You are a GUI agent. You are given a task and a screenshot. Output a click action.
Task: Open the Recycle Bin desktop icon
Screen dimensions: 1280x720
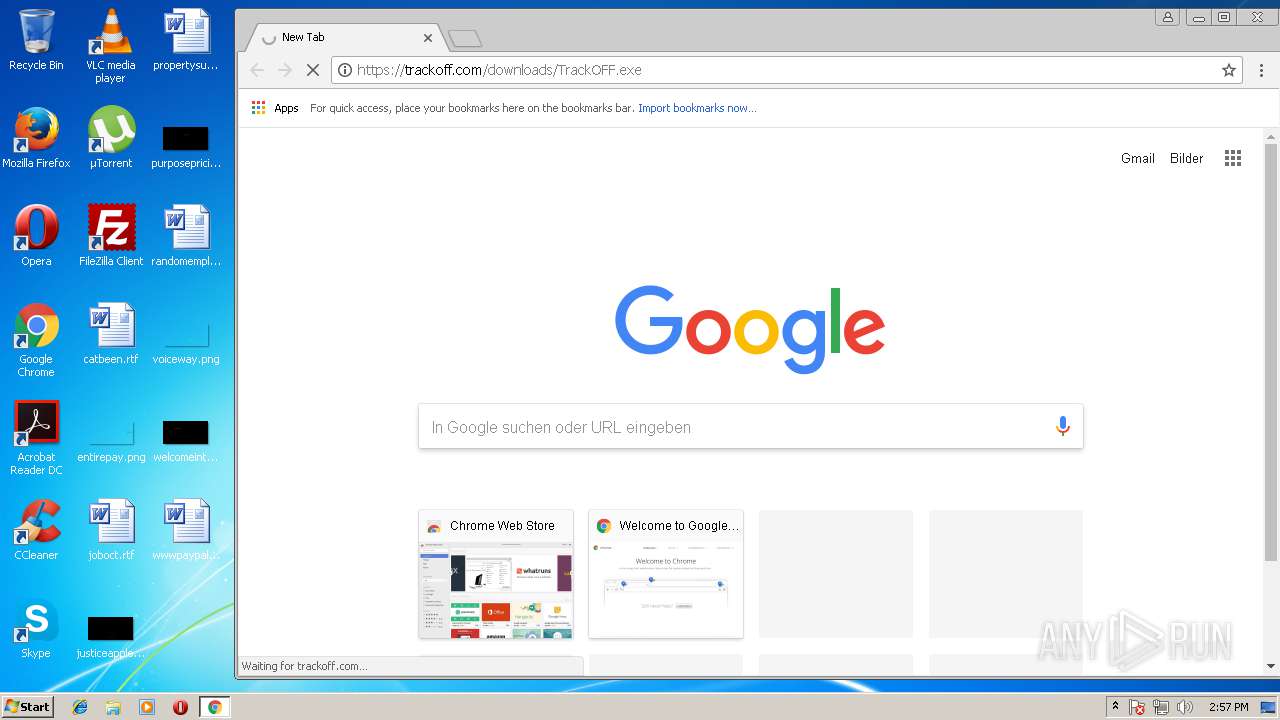pyautogui.click(x=36, y=40)
